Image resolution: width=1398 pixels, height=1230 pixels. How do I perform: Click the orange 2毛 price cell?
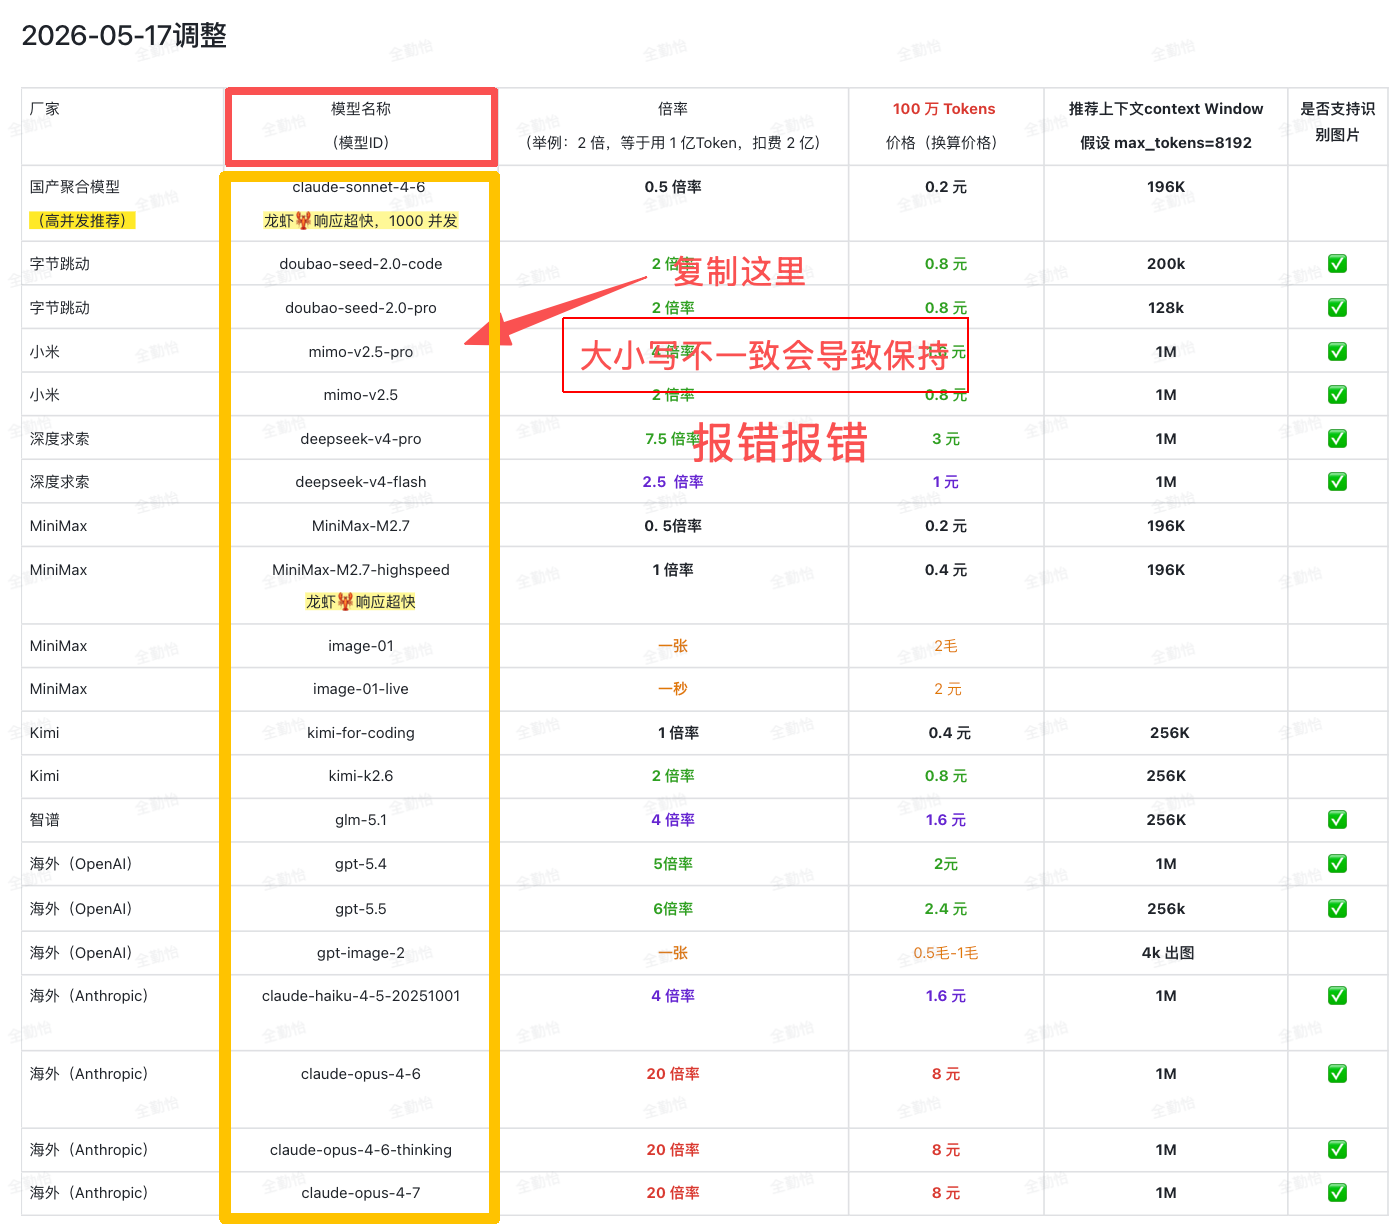pyautogui.click(x=946, y=646)
